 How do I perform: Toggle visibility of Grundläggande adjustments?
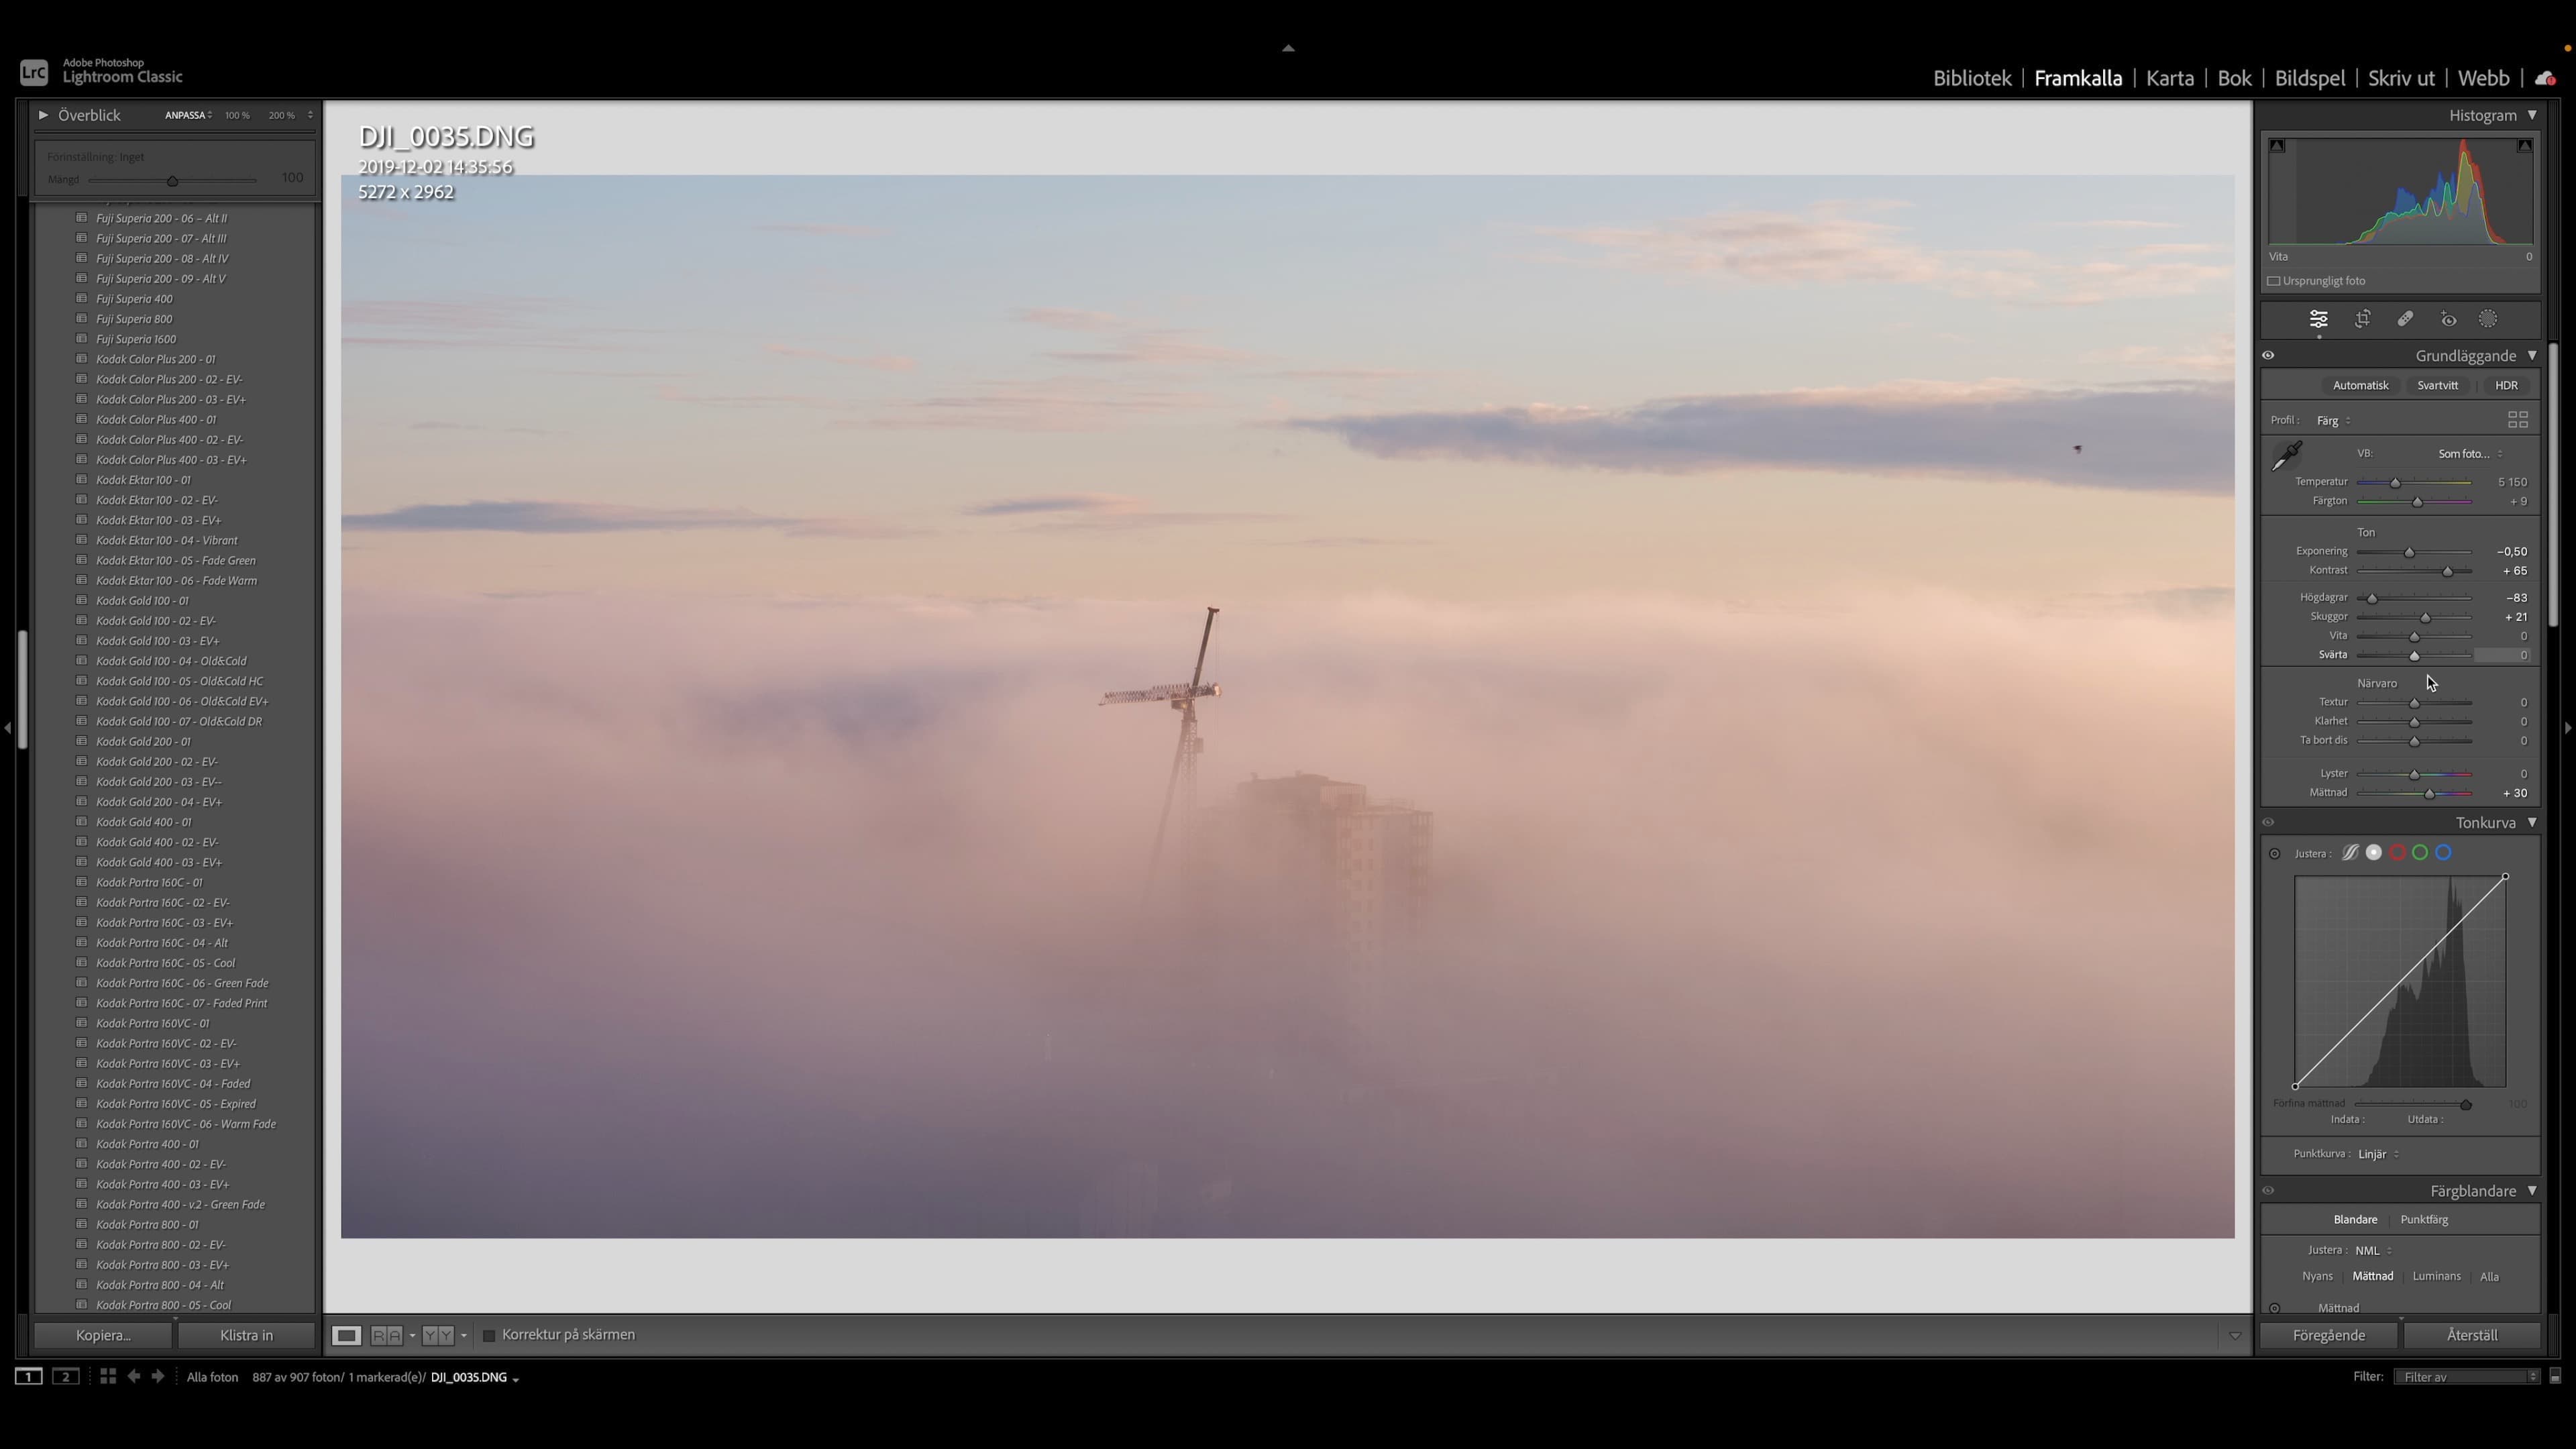[2268, 355]
